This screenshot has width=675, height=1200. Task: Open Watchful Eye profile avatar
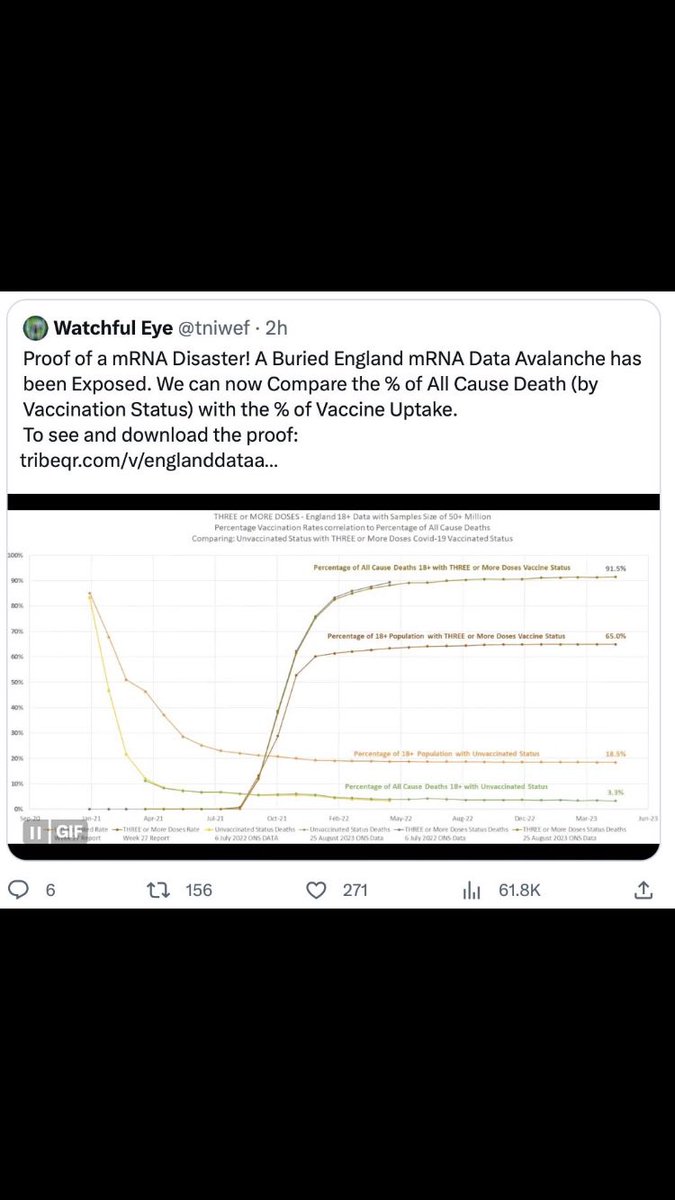35,327
